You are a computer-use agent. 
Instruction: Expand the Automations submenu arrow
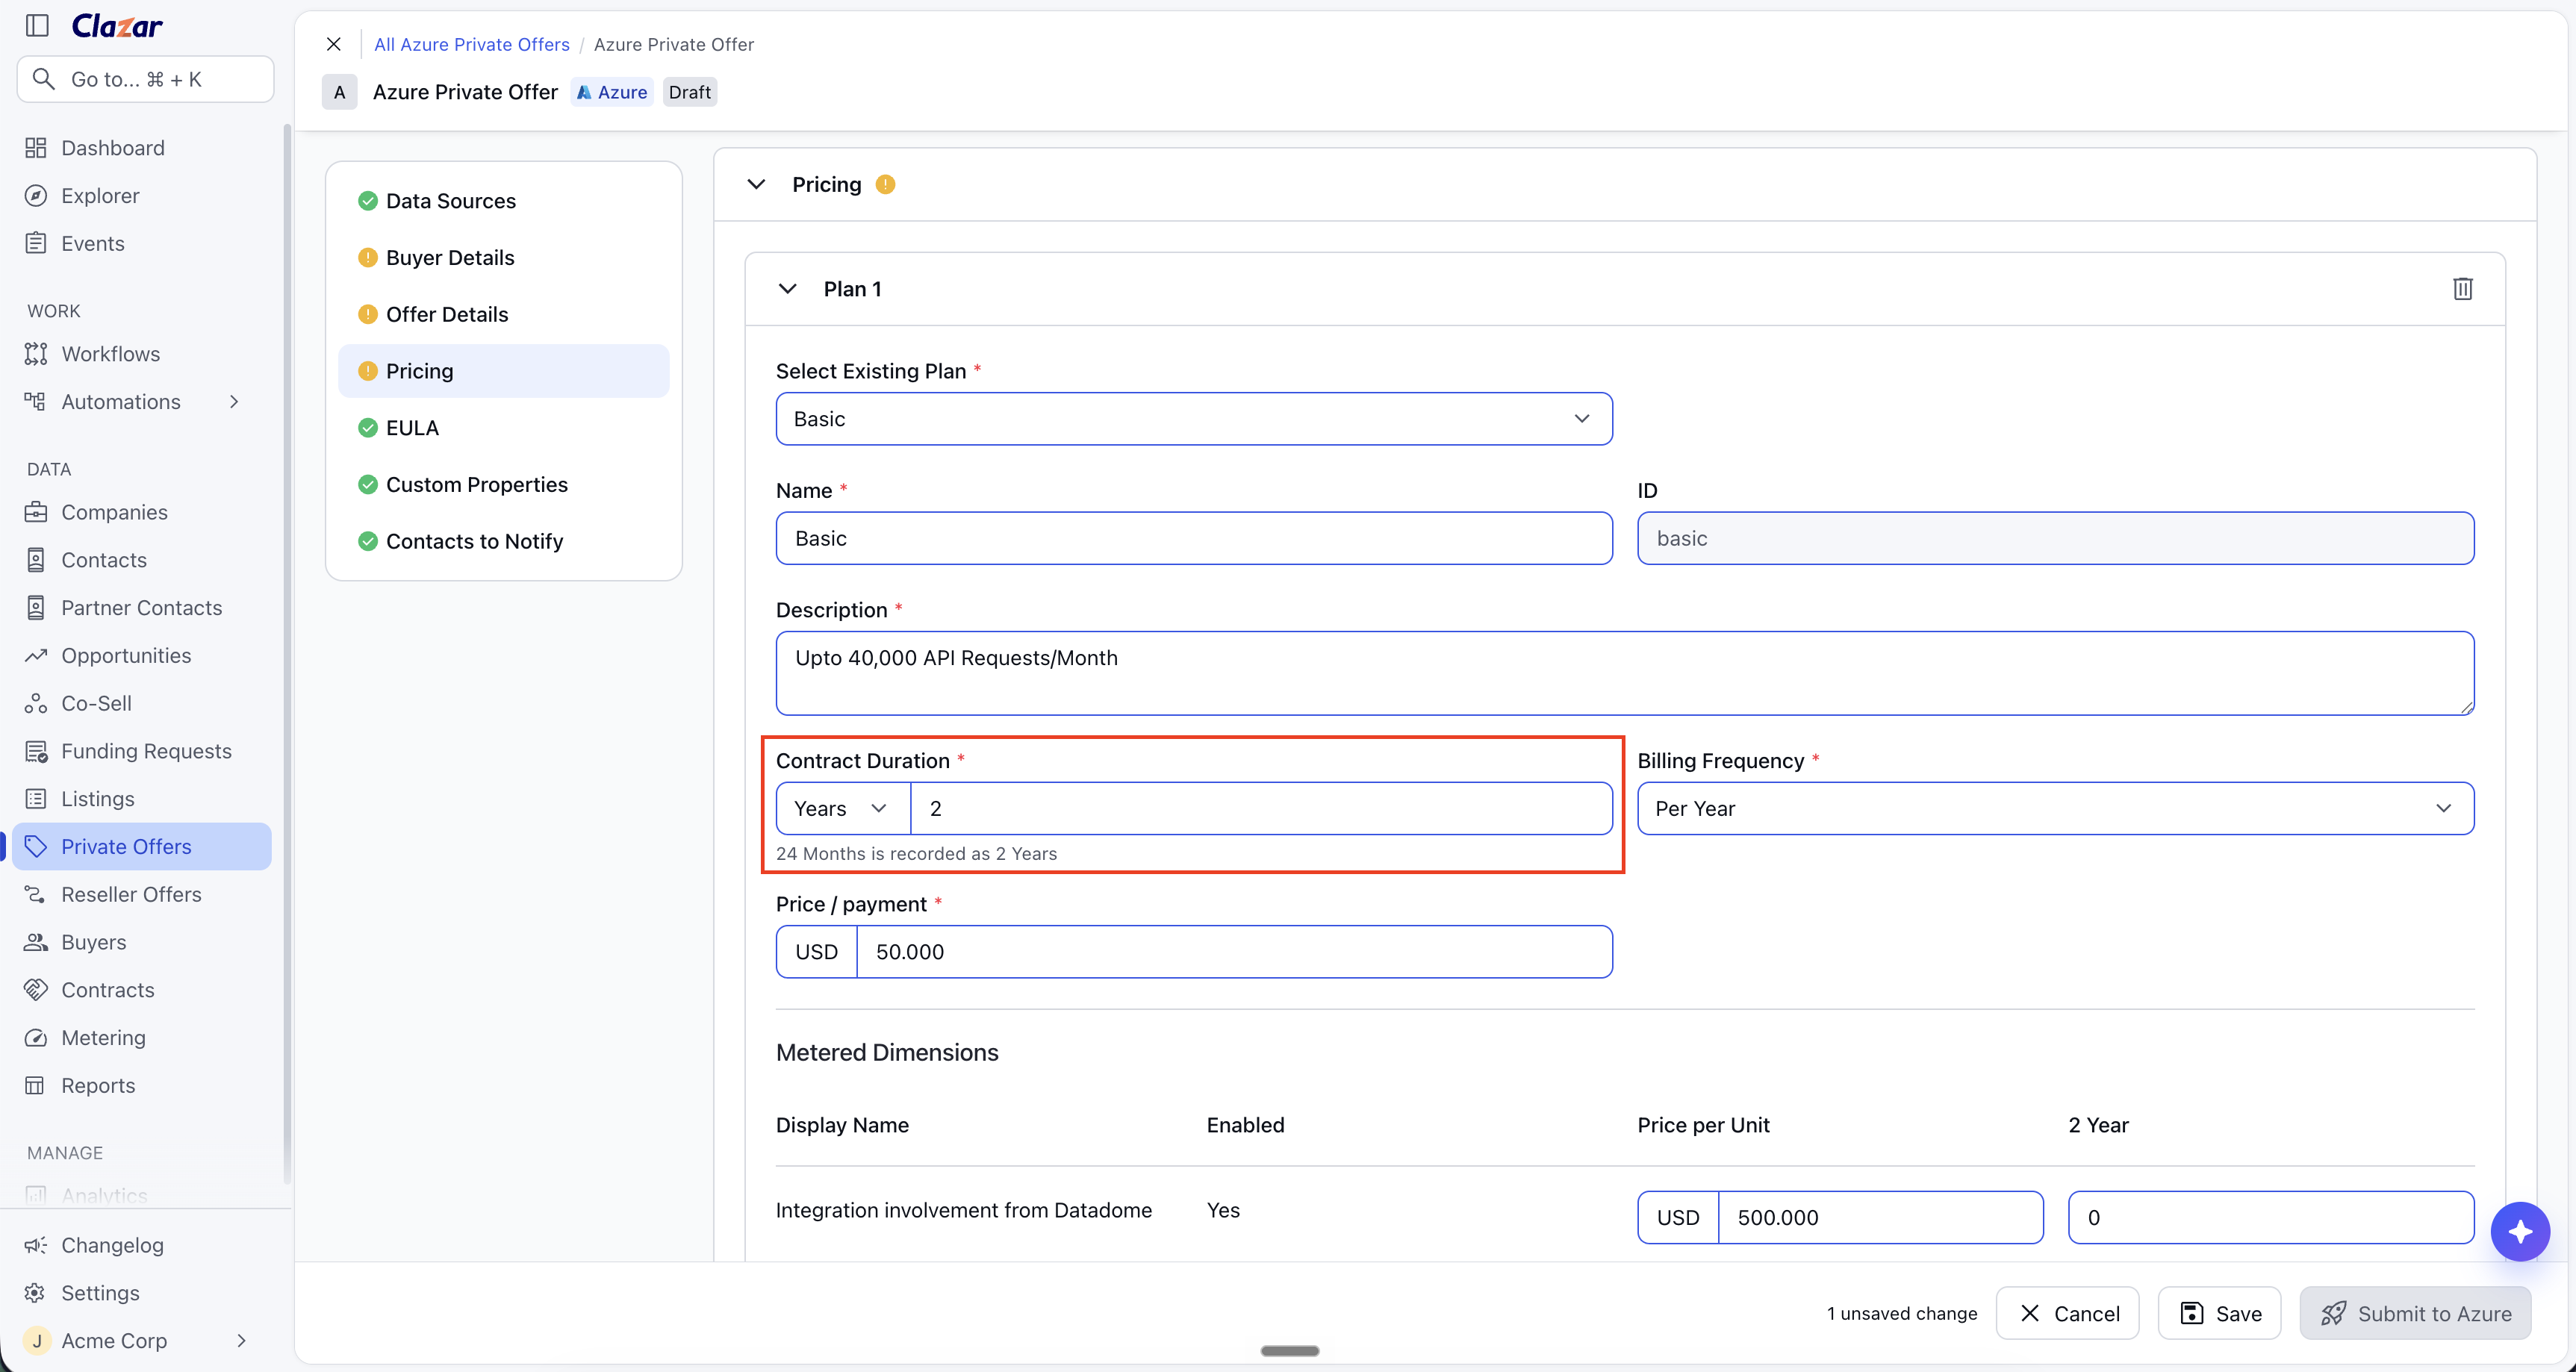[x=234, y=402]
